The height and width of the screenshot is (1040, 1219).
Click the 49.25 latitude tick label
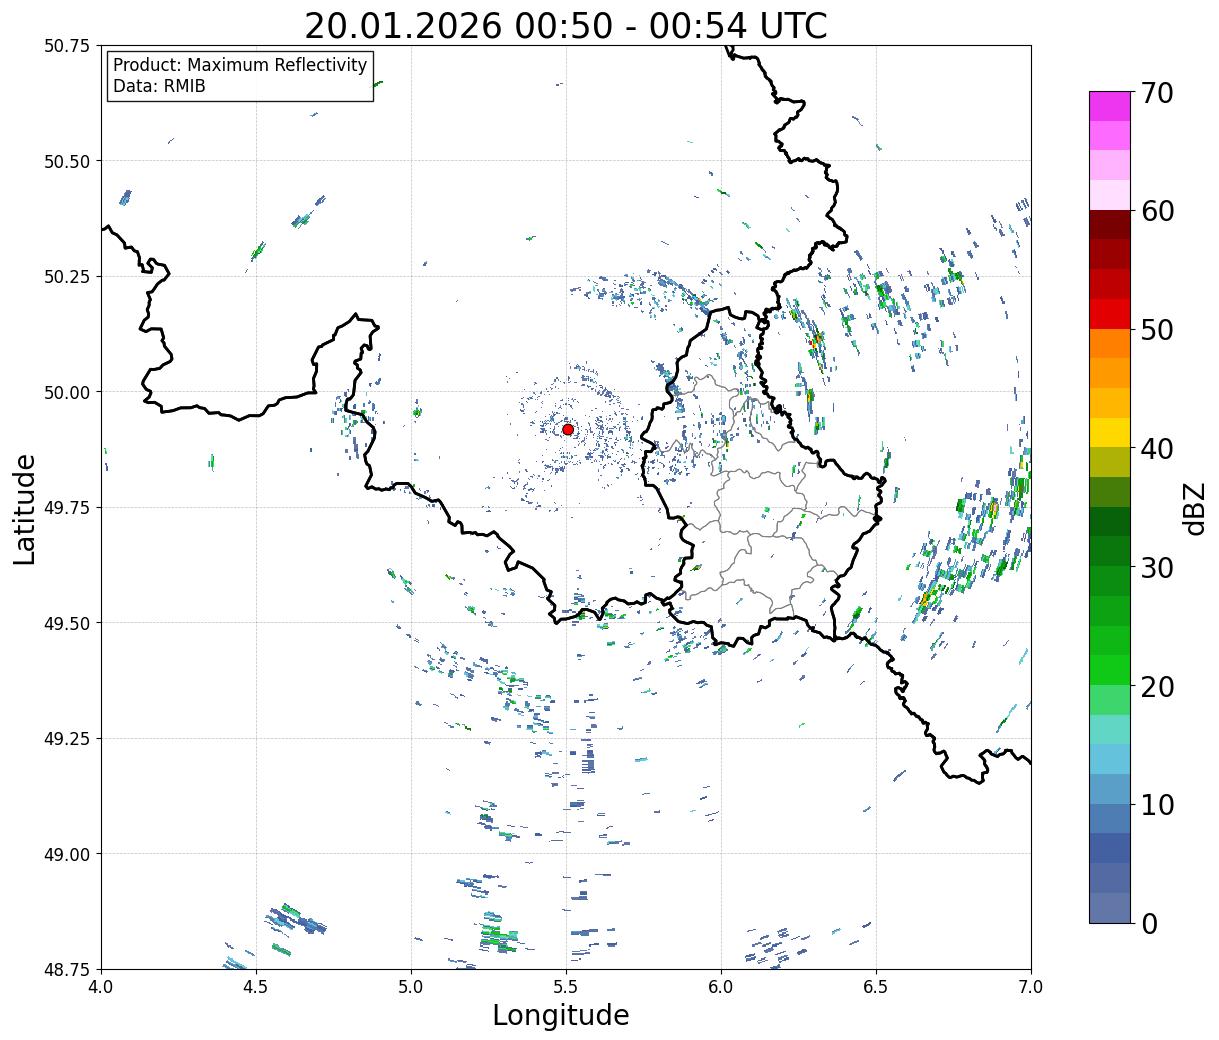67,739
